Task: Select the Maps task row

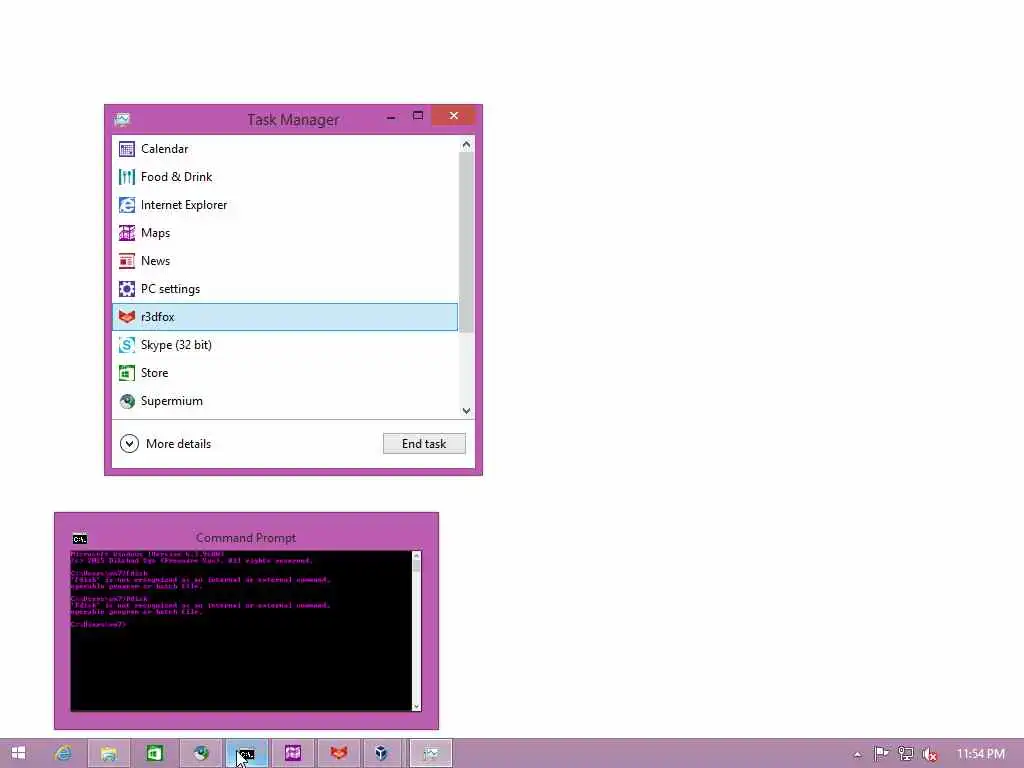Action: click(x=285, y=233)
